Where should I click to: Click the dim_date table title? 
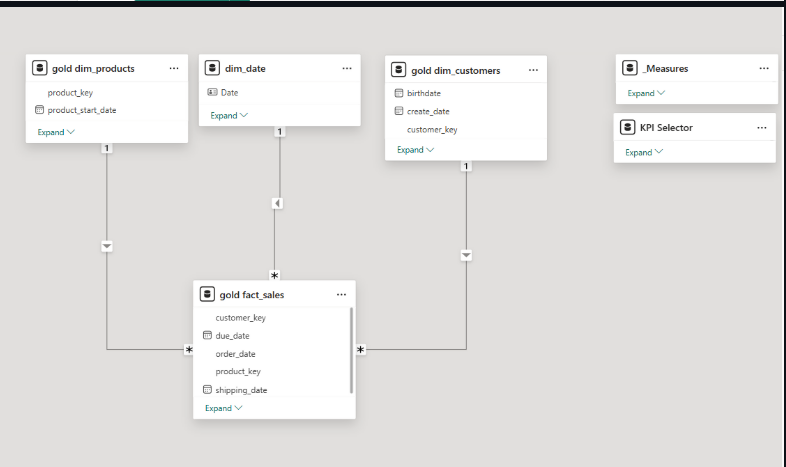(245, 69)
